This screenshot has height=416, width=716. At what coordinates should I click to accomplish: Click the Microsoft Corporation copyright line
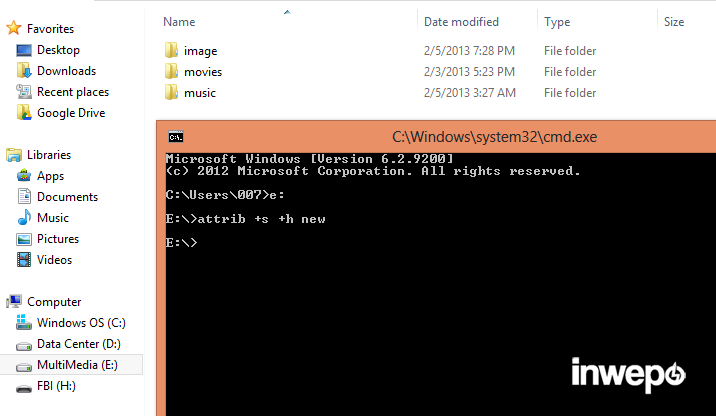pos(373,171)
